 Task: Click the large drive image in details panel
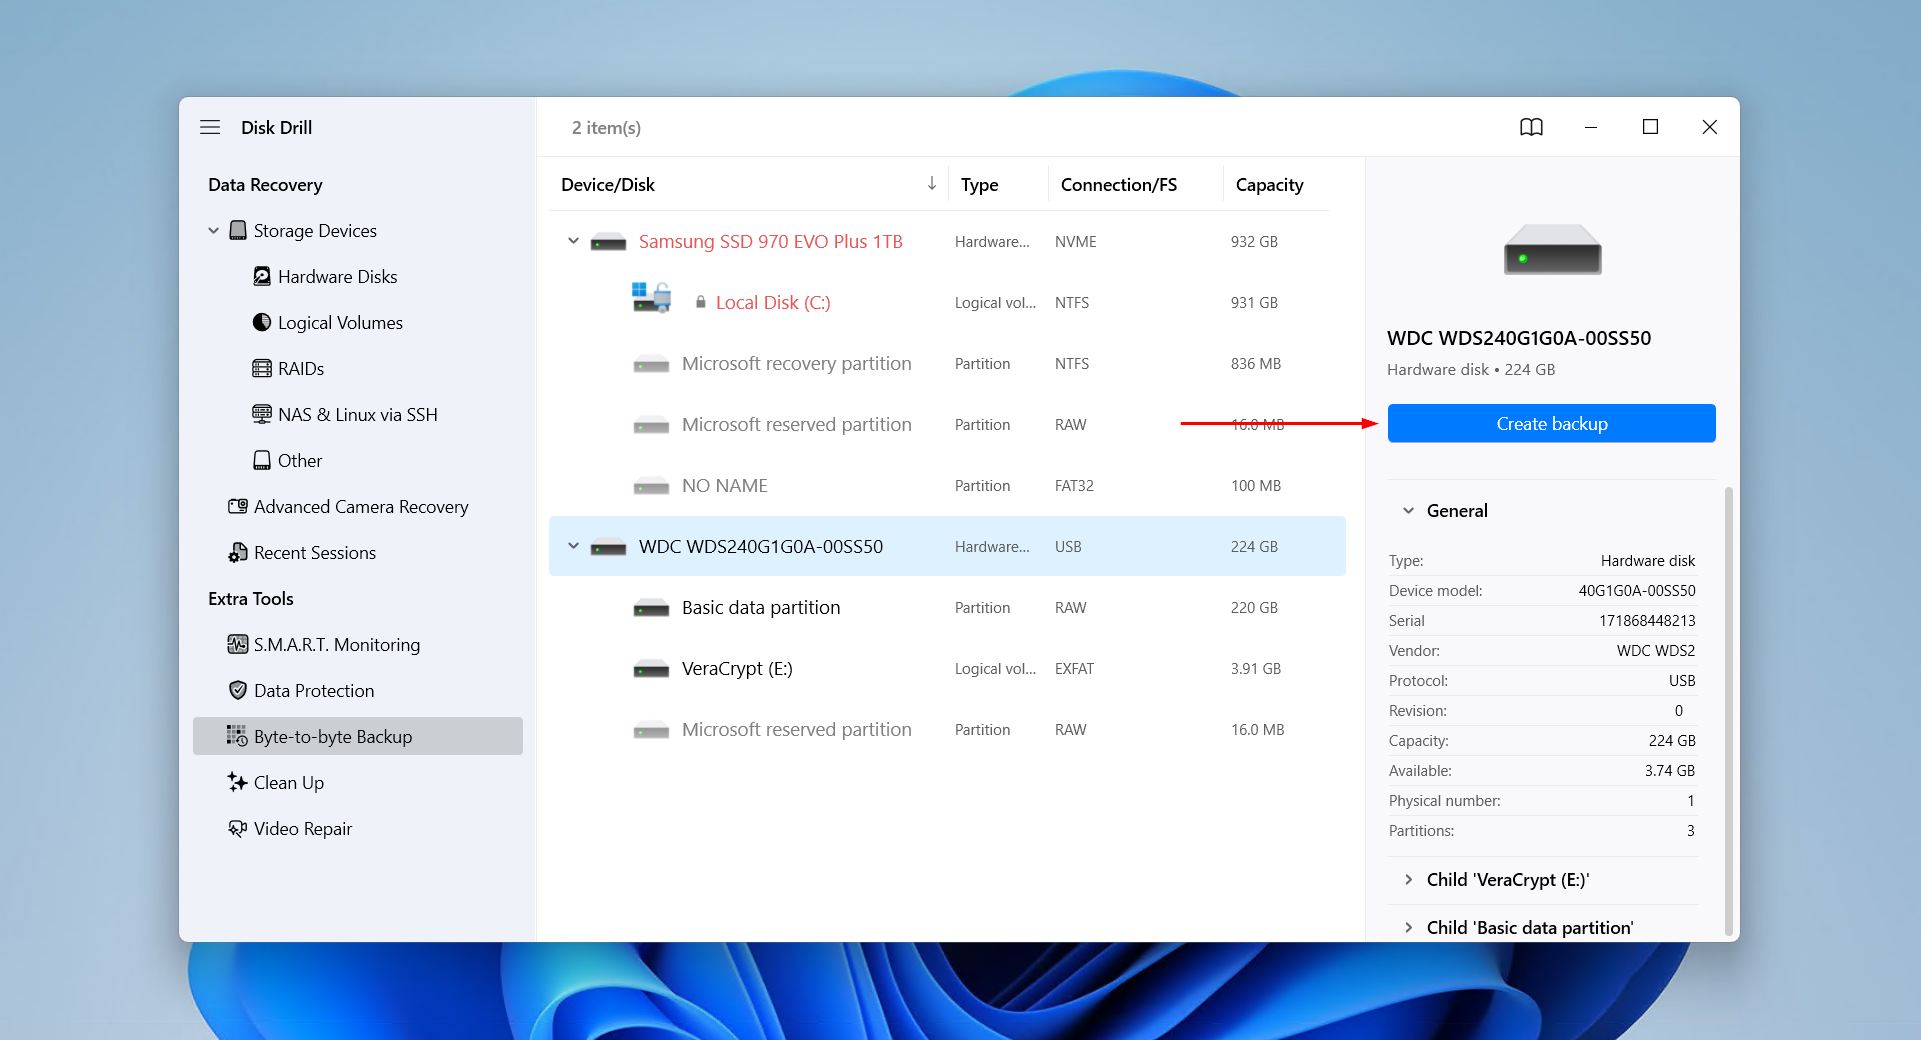[x=1552, y=250]
